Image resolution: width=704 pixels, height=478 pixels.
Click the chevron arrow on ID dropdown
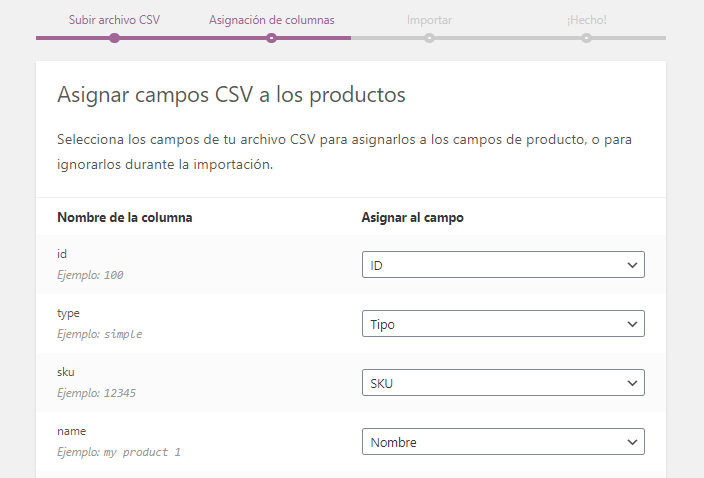coord(631,265)
